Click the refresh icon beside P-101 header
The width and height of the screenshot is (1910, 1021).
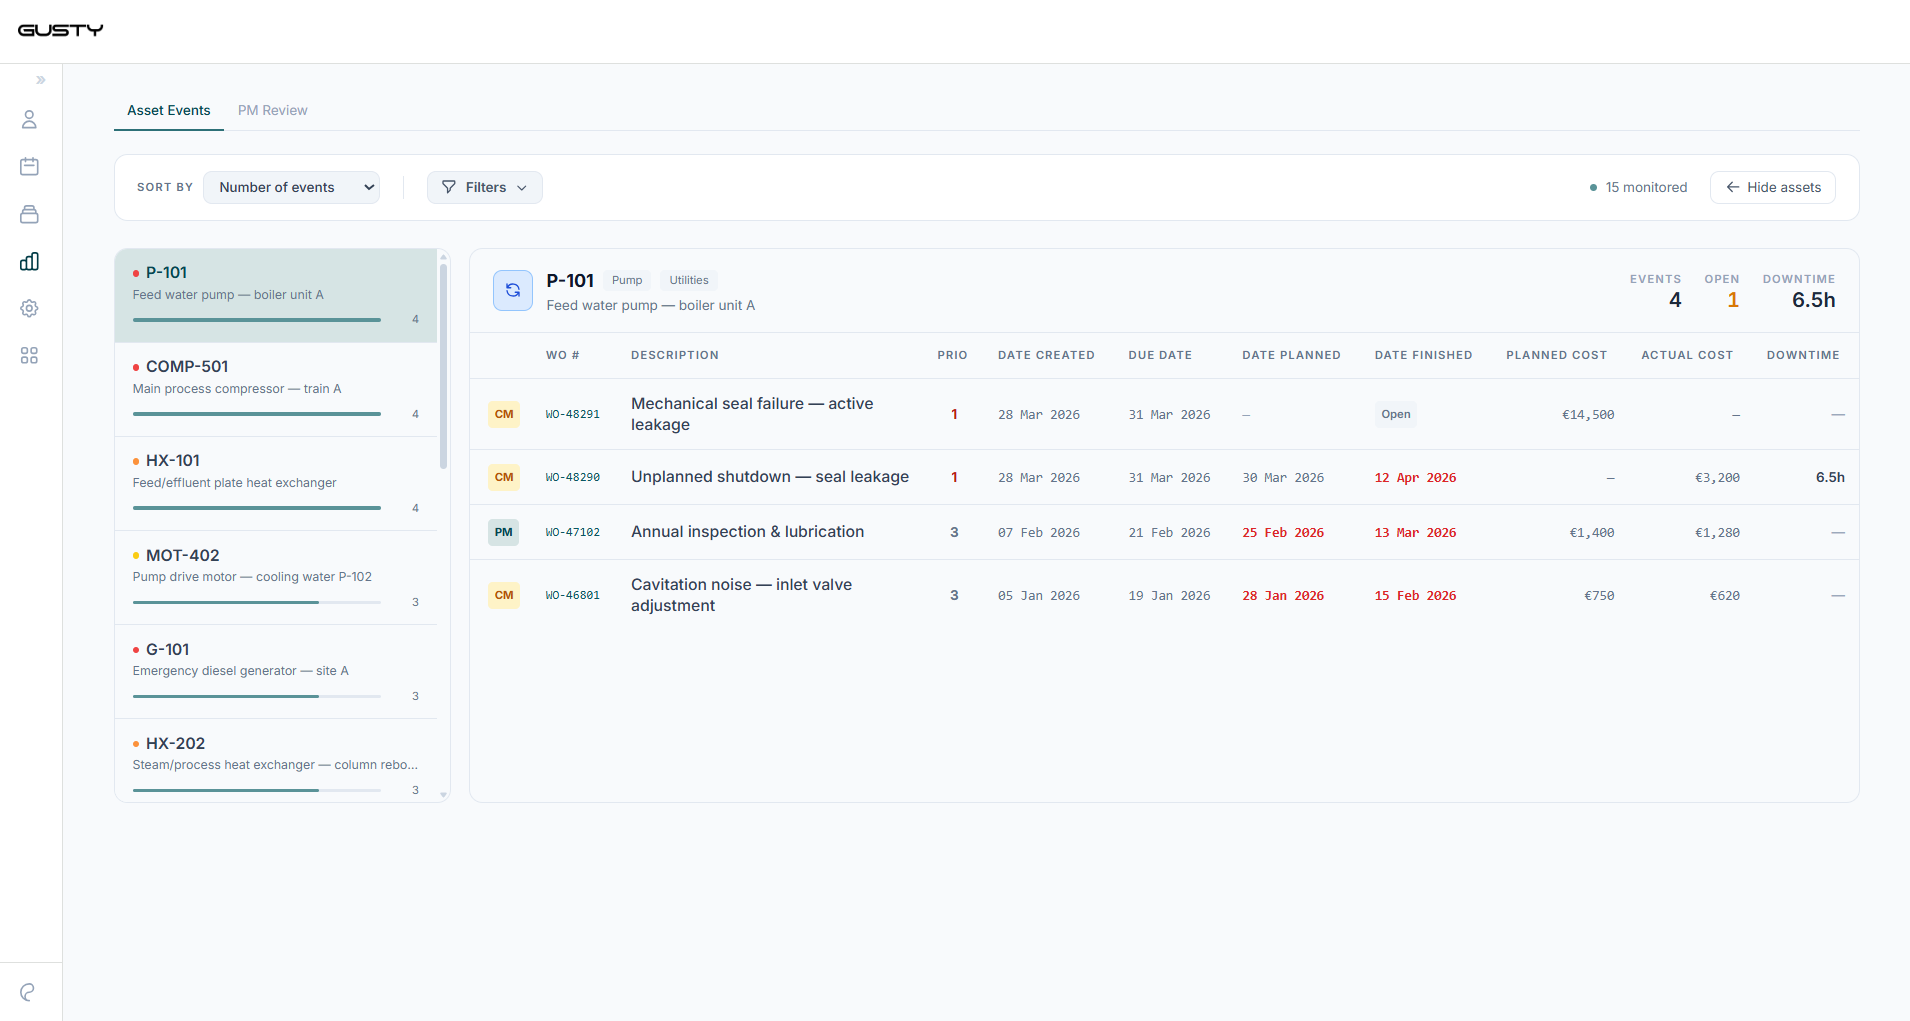[513, 291]
